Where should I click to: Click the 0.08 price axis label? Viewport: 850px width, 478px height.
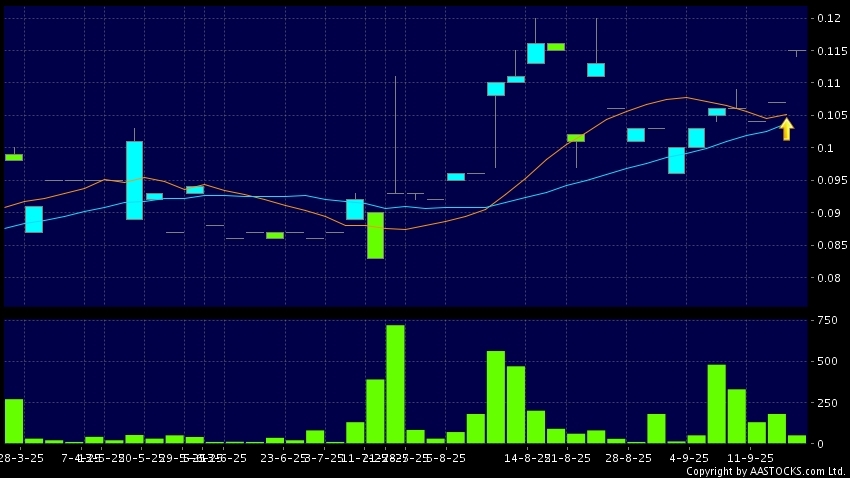(829, 277)
